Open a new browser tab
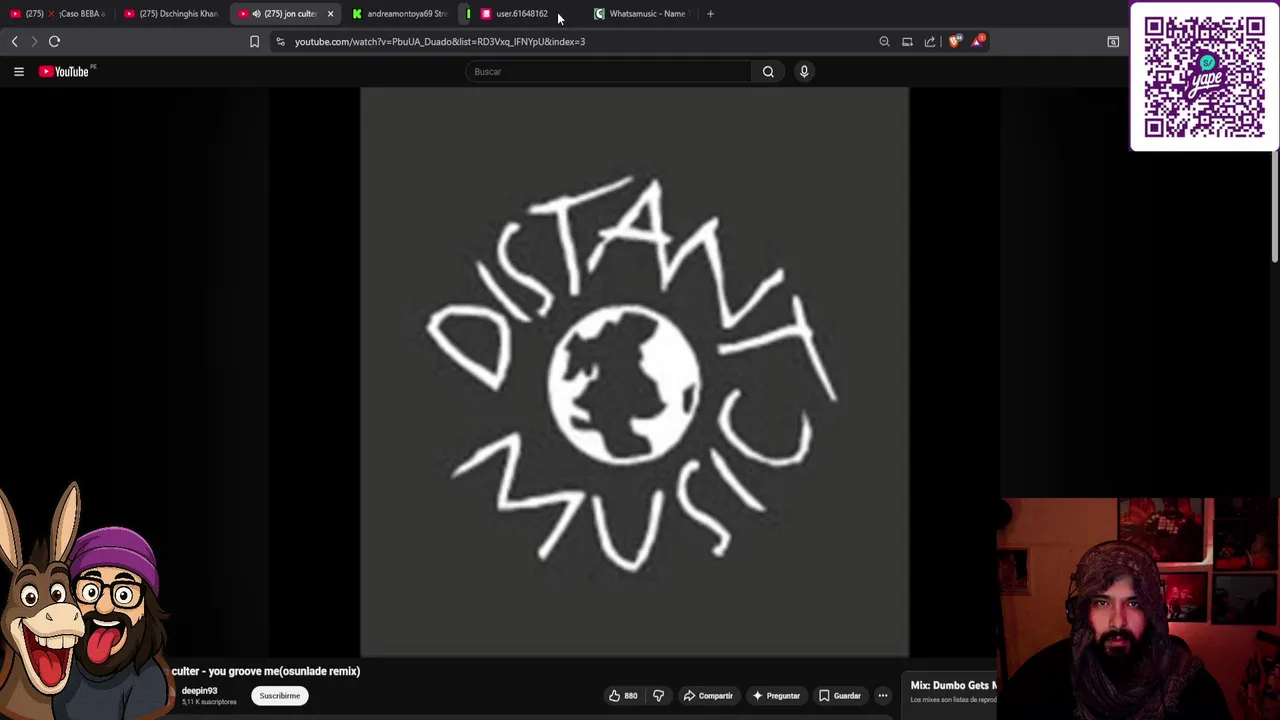 point(710,14)
